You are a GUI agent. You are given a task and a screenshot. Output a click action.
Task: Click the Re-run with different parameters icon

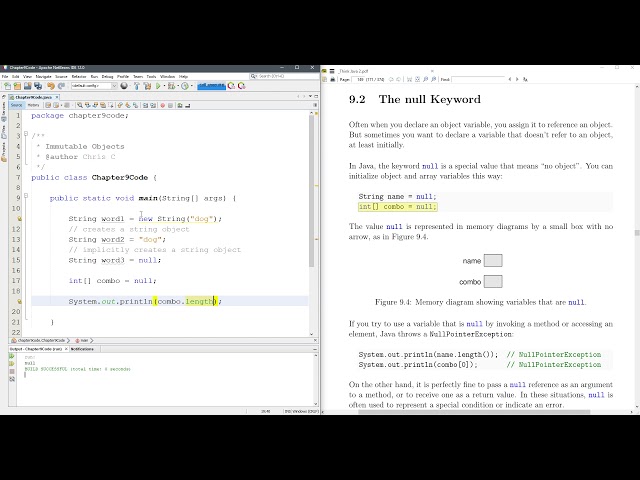coord(12,364)
